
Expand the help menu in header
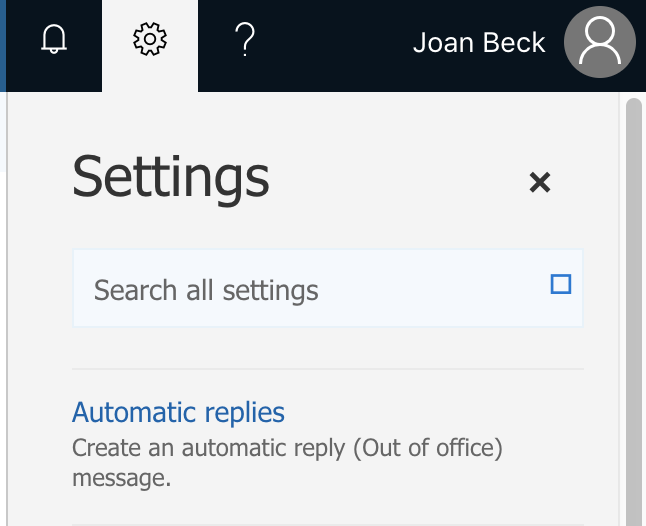(x=245, y=40)
